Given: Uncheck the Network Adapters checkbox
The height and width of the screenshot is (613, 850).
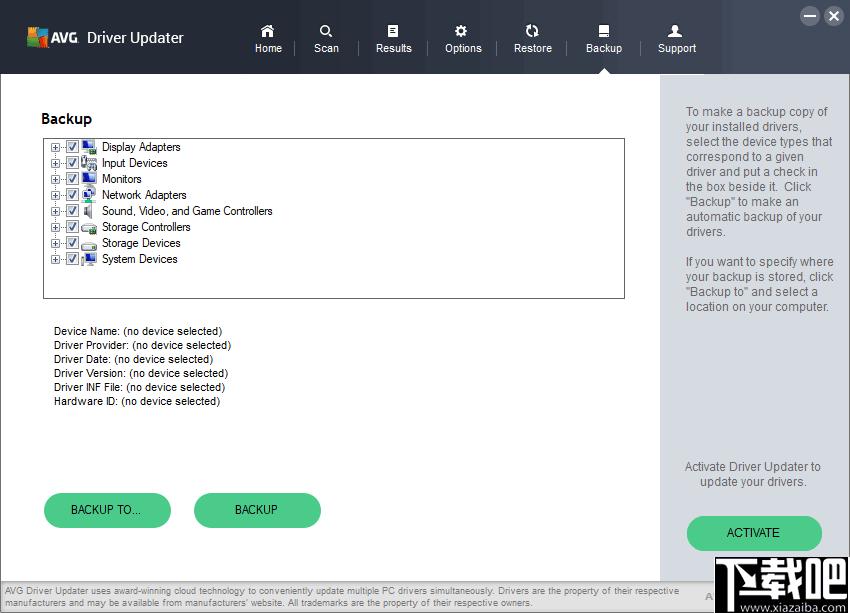Looking at the screenshot, I should (72, 195).
